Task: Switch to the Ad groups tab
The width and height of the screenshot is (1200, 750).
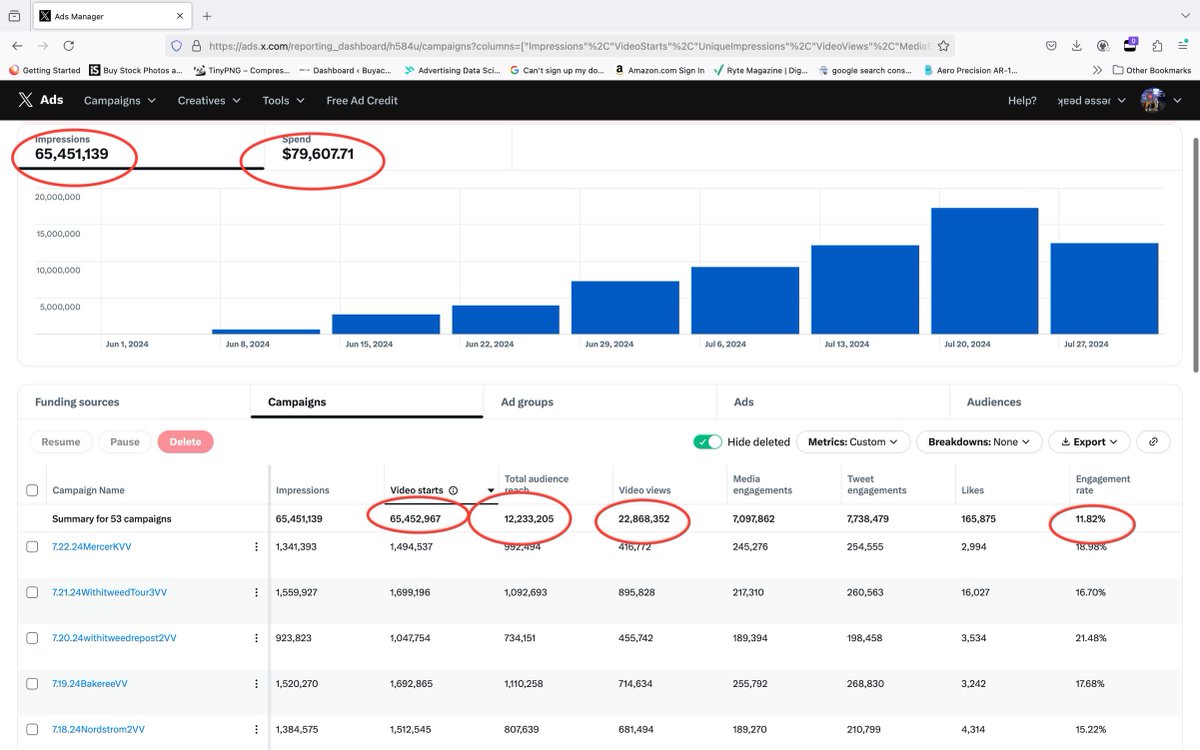Action: 600,402
